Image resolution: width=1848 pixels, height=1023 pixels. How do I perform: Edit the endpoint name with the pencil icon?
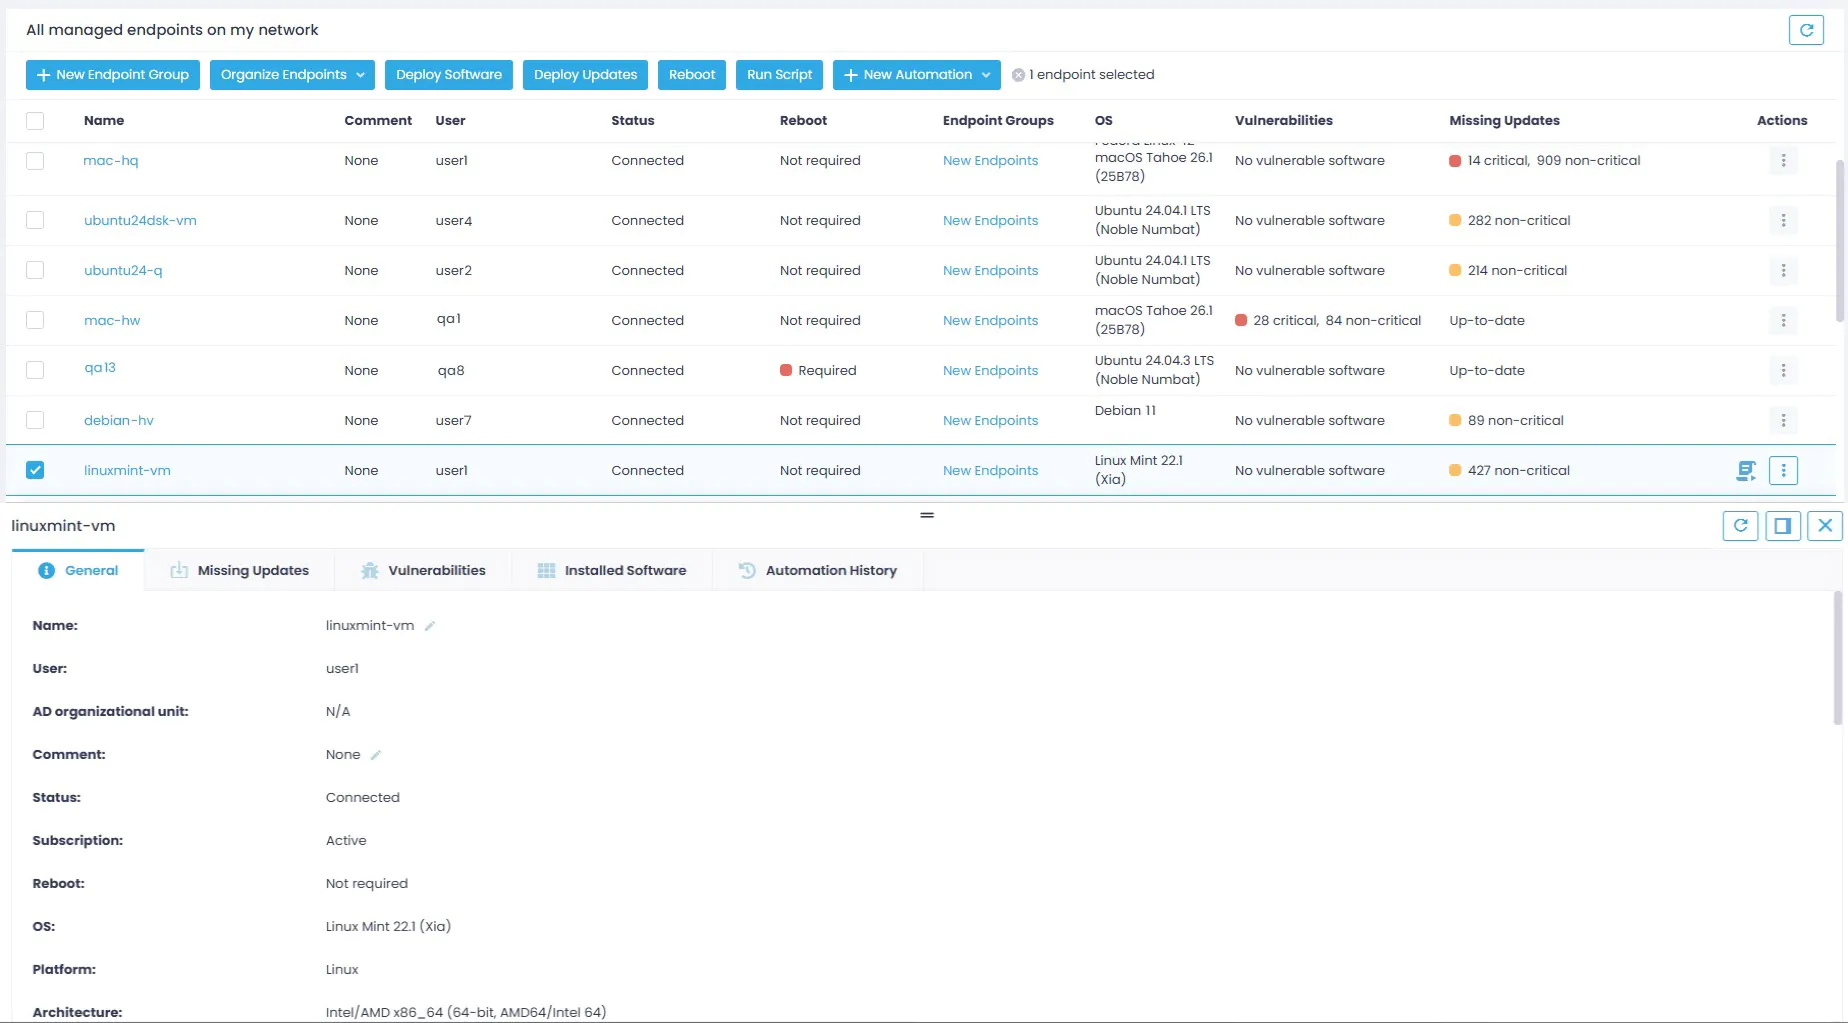click(x=430, y=625)
